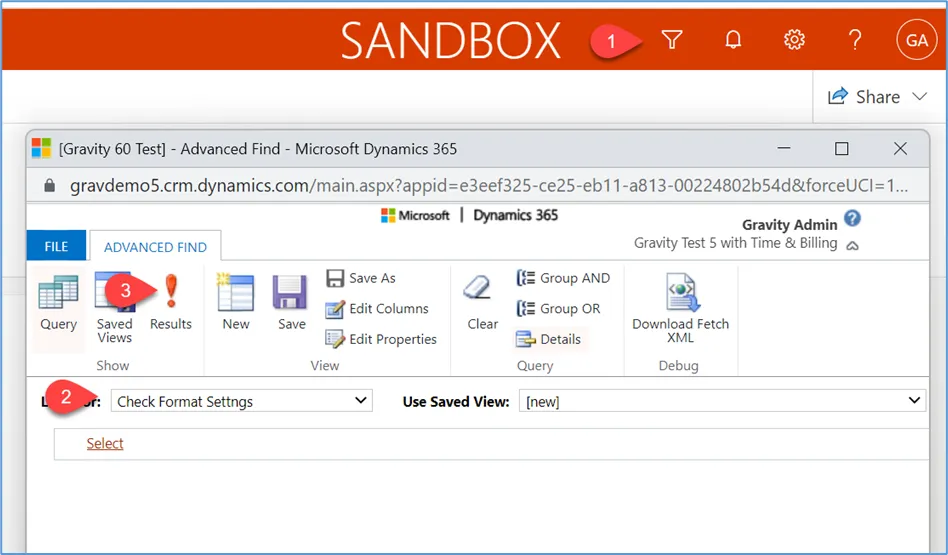Viewport: 948px width, 555px height.
Task: Click the Share button
Action: tap(865, 97)
